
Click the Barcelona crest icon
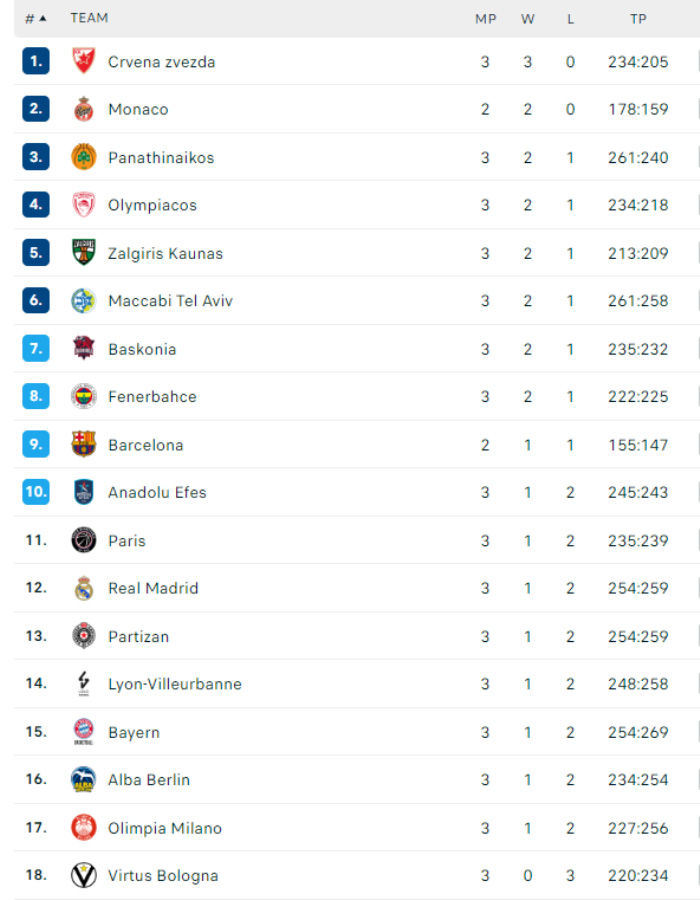click(84, 445)
